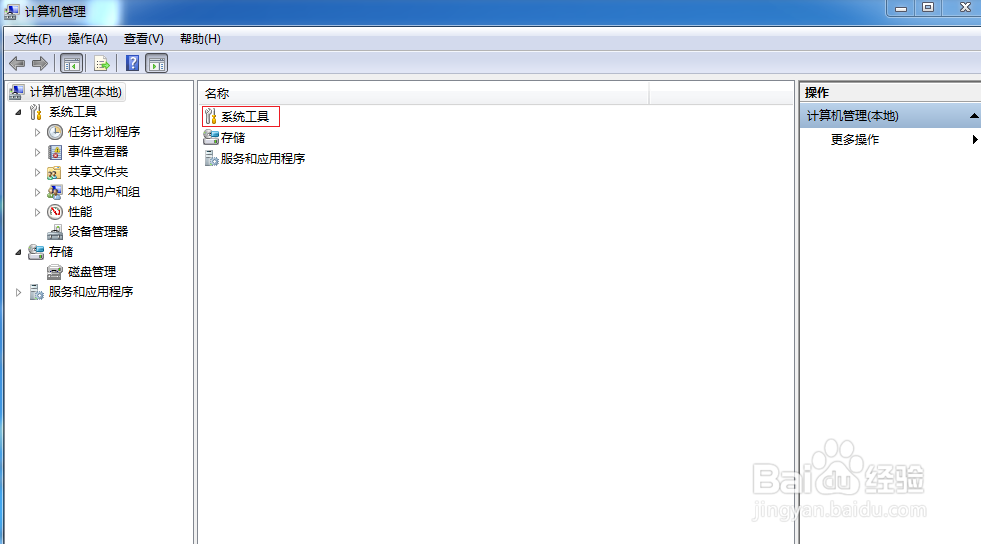Click the Export List toolbar icon
Image resolution: width=981 pixels, height=544 pixels.
tap(101, 63)
